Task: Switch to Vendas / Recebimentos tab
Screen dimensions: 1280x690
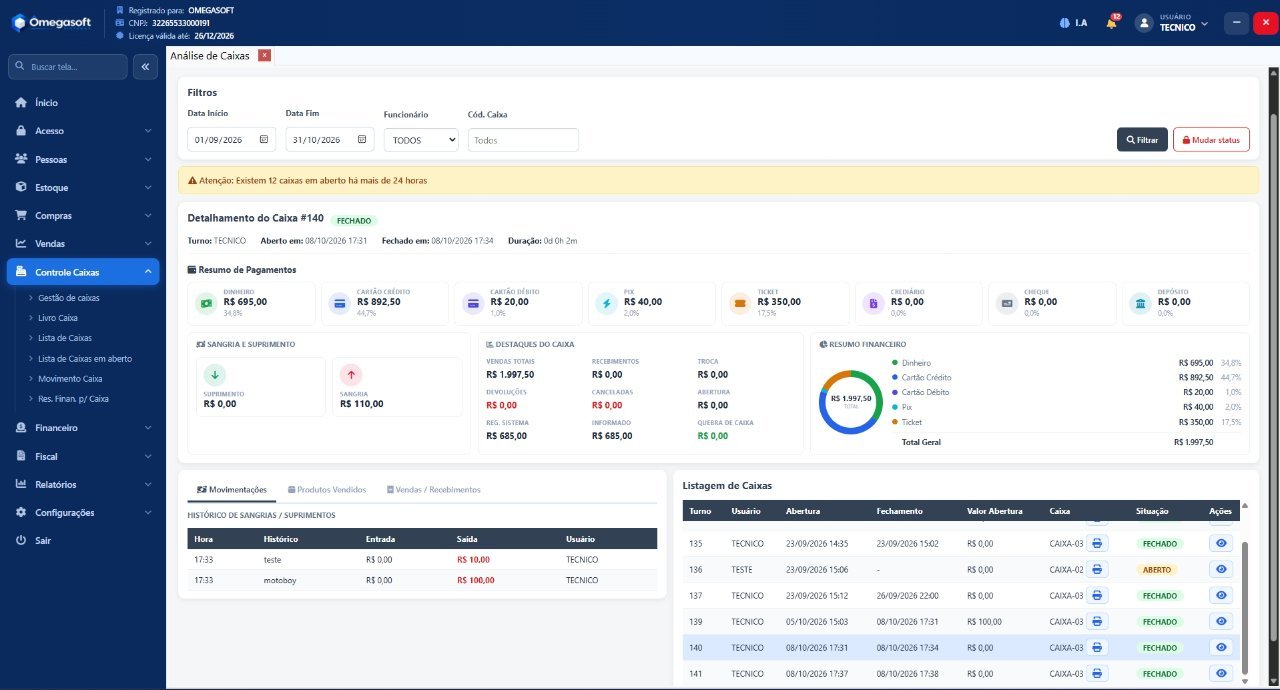Action: pos(433,490)
